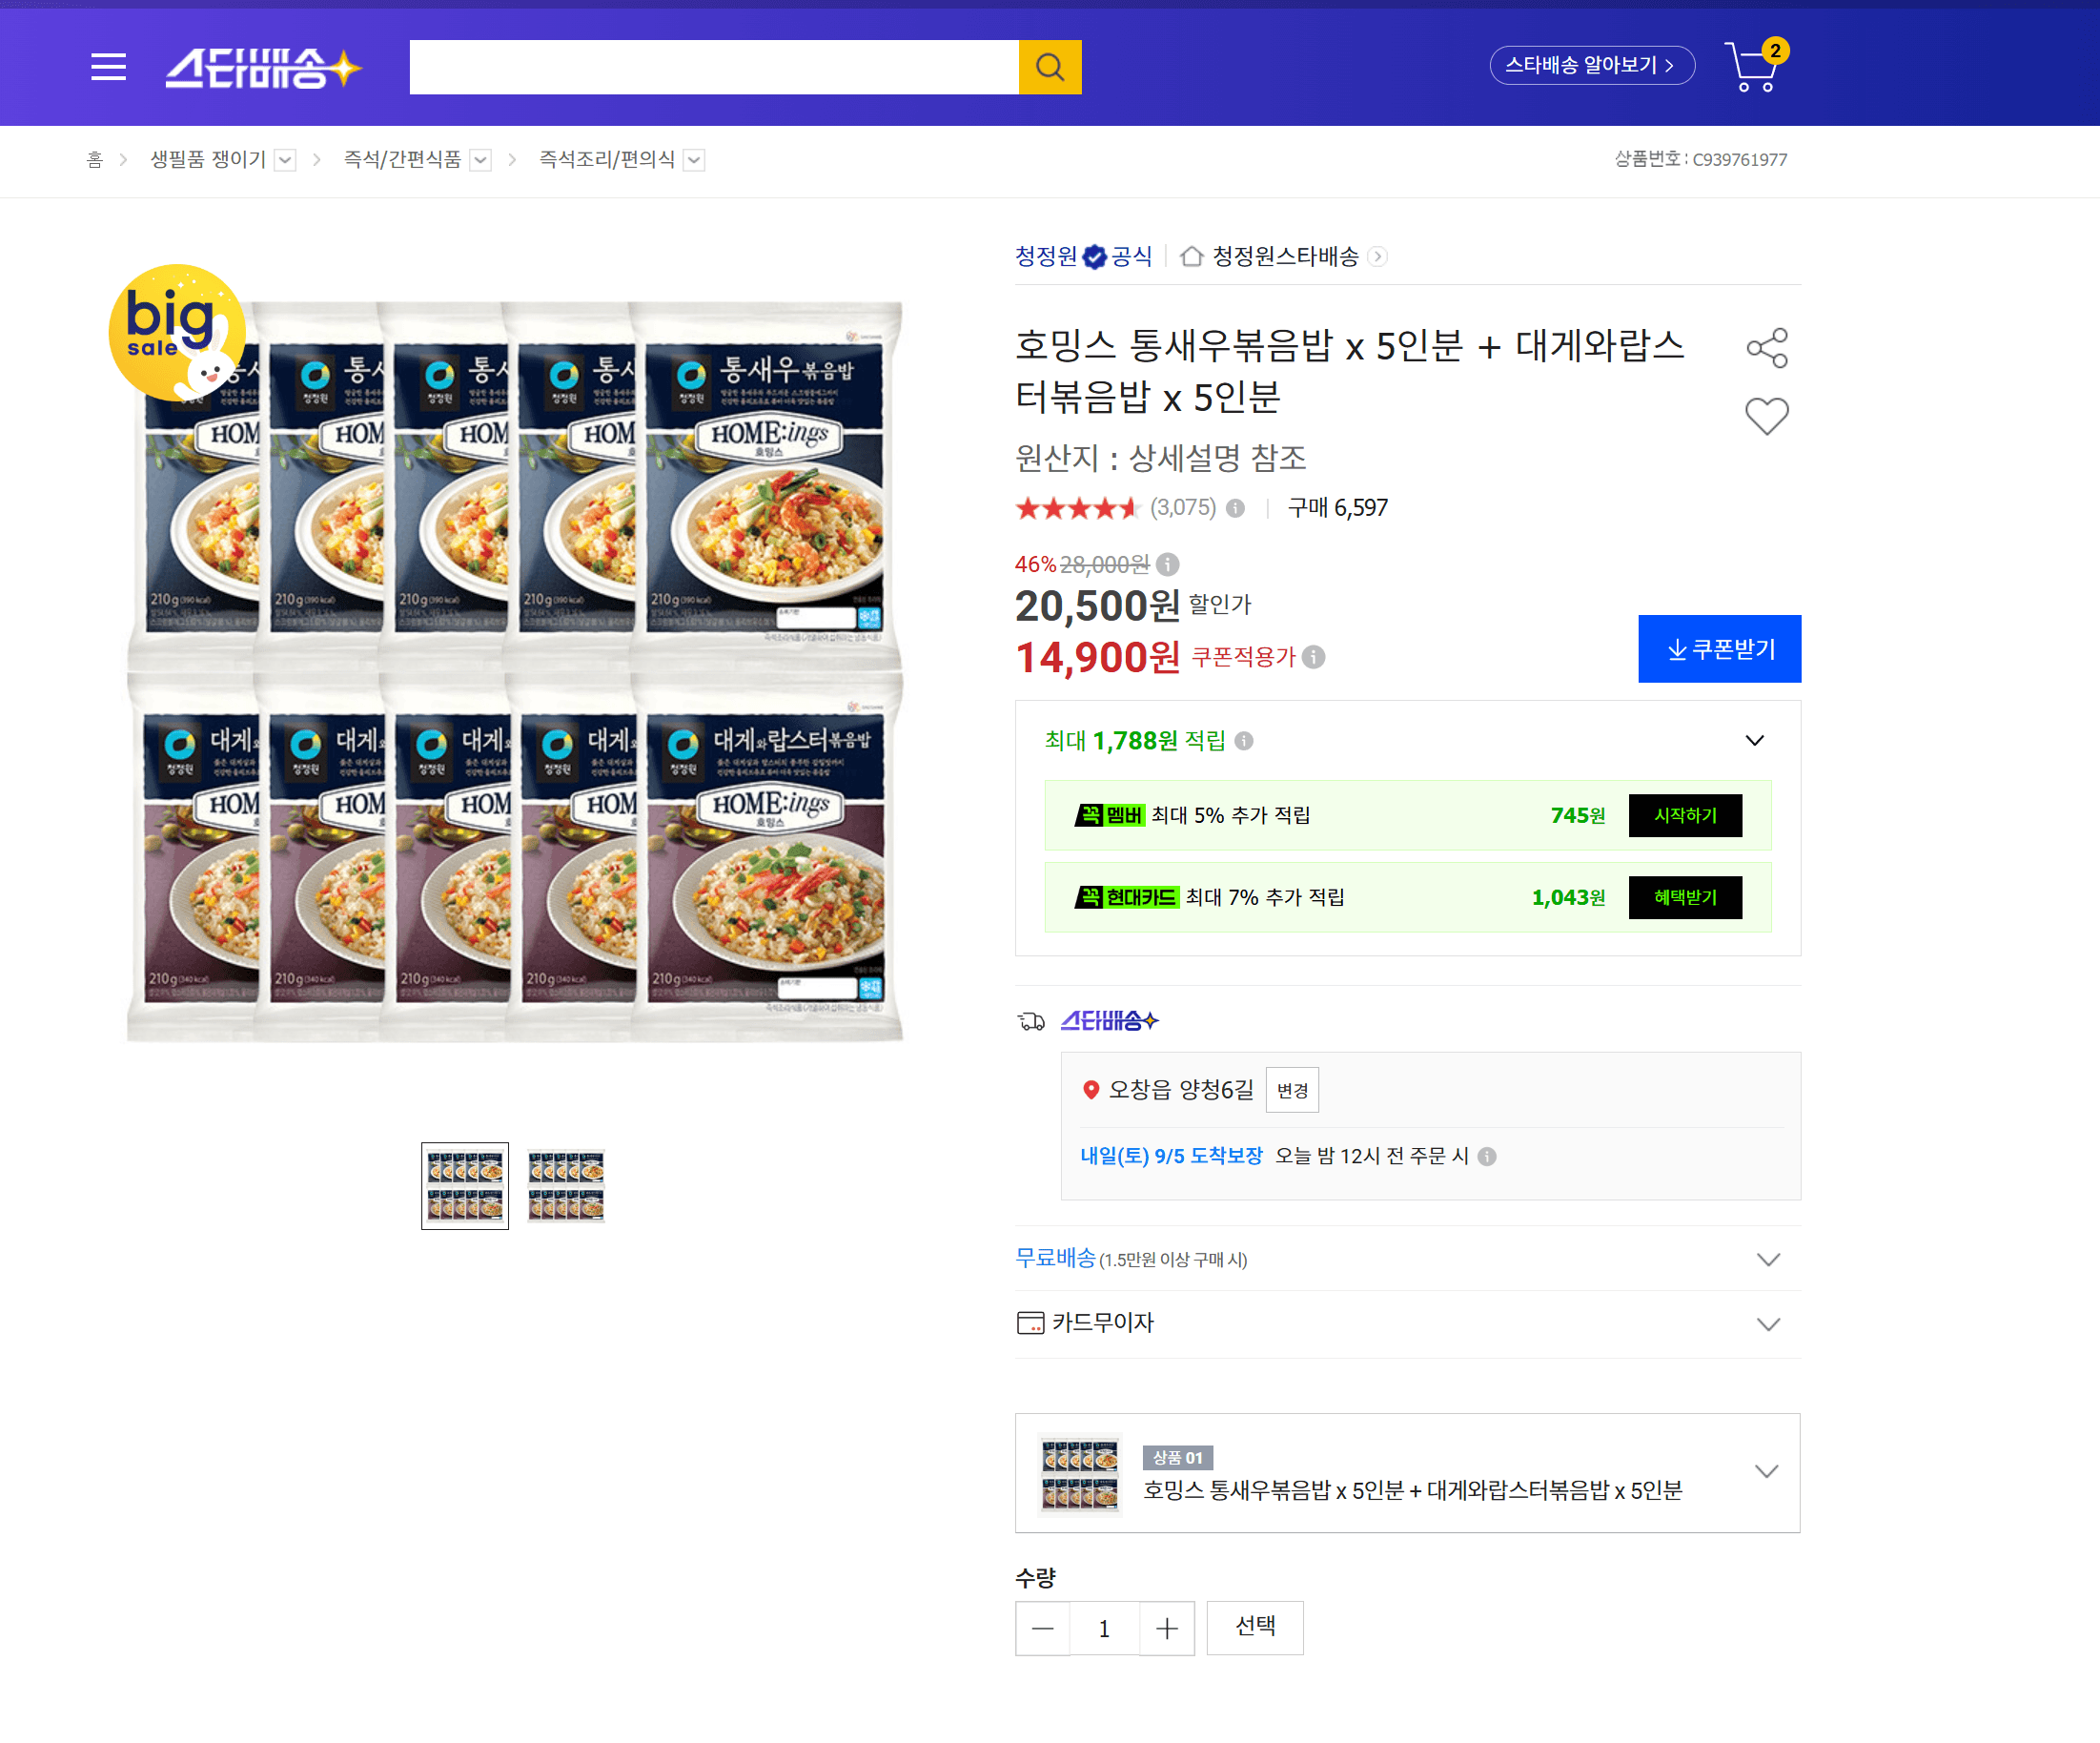2100x1743 pixels.
Task: Open the shopping cart
Action: point(1755,66)
